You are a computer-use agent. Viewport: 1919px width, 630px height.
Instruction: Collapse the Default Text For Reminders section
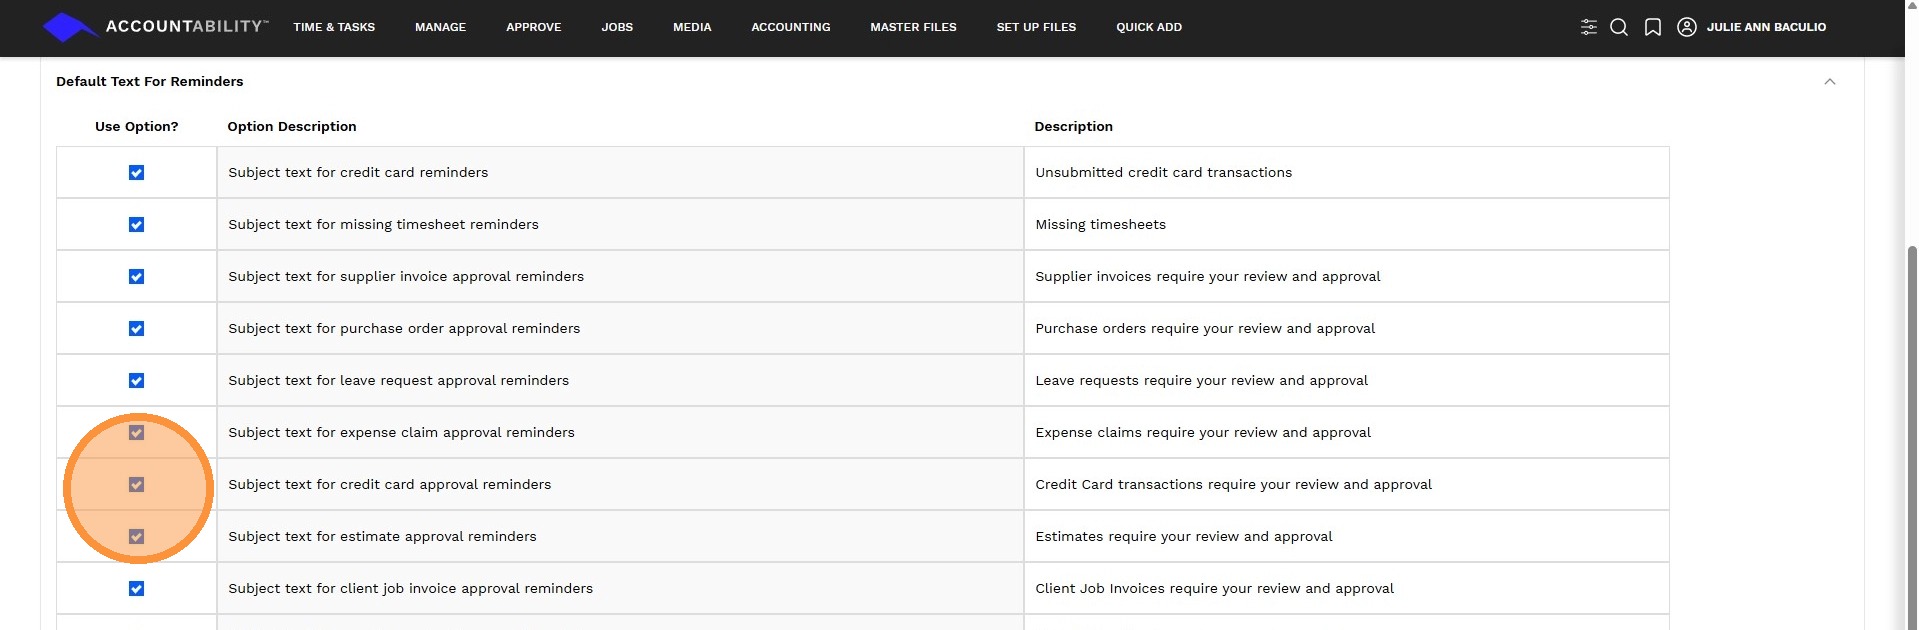coord(1830,82)
